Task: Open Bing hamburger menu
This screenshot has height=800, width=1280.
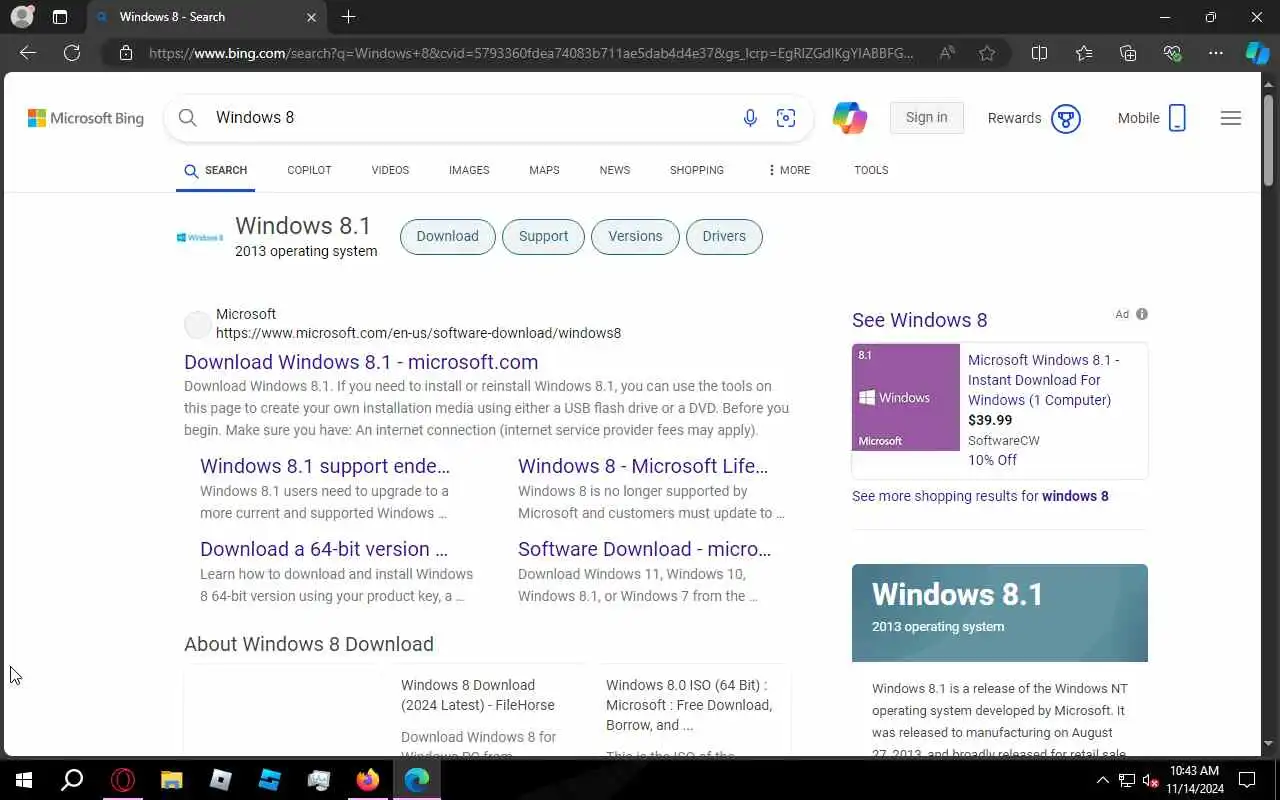Action: click(1231, 118)
